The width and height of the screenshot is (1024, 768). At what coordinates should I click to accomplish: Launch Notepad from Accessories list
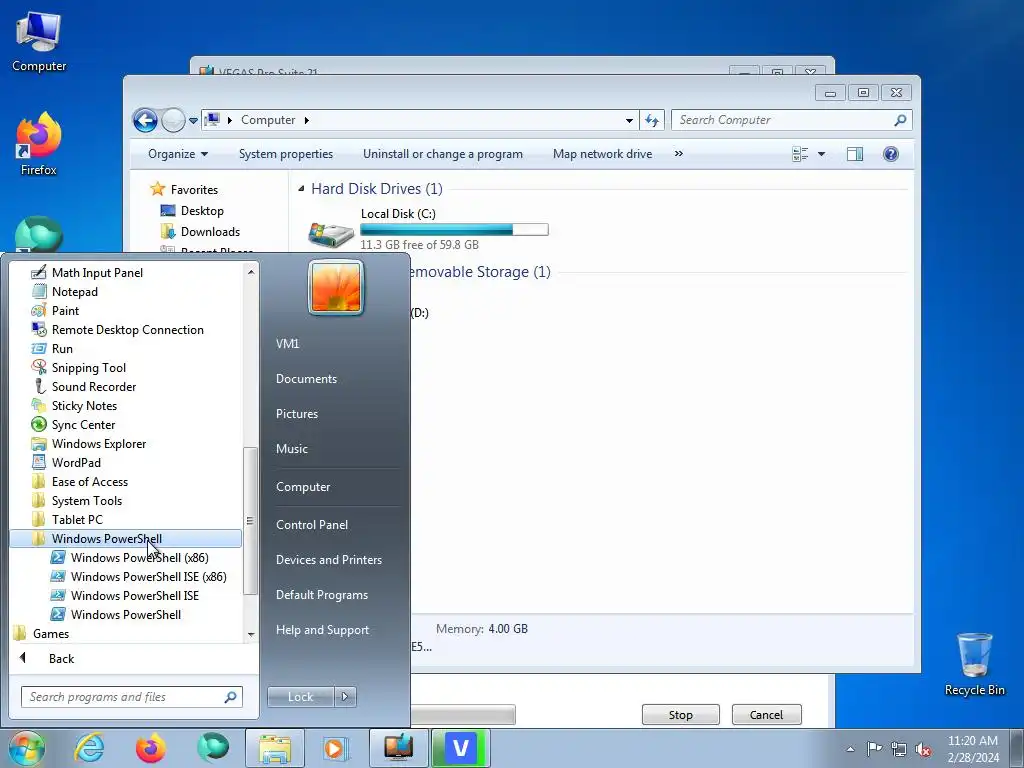[x=74, y=291]
